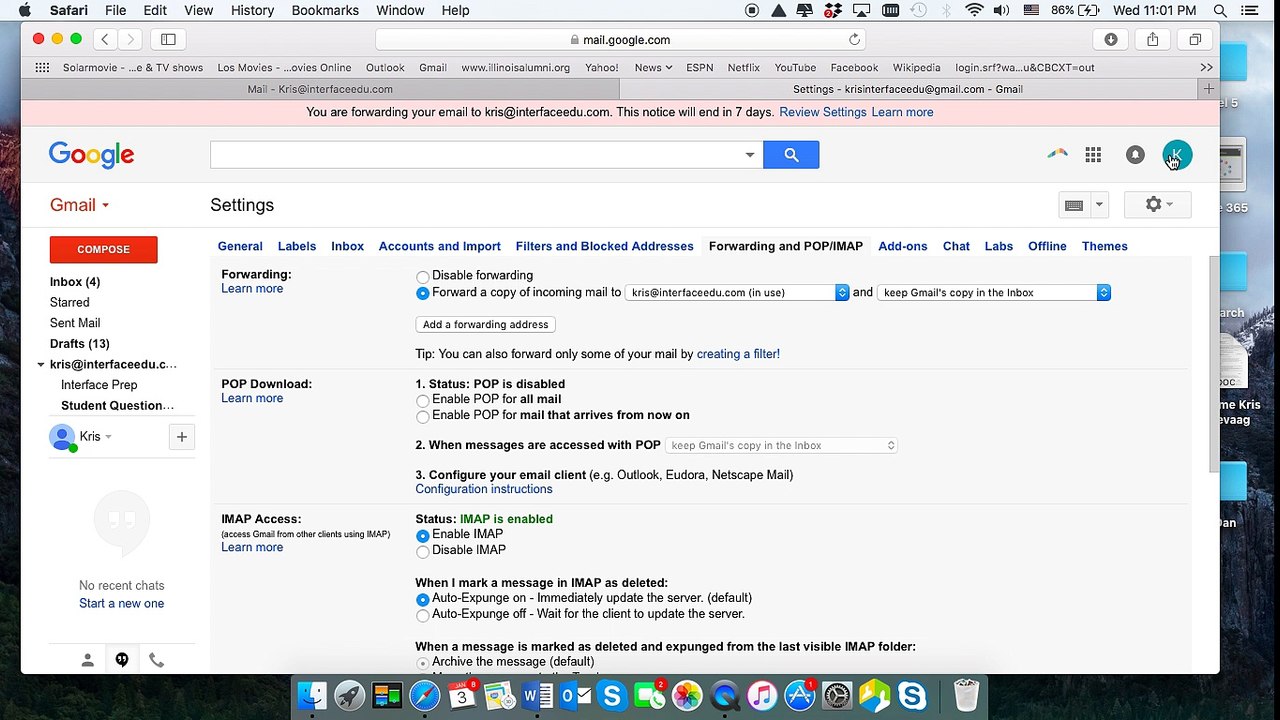Open the input tools dropdown arrow
The image size is (1280, 720).
1098,205
